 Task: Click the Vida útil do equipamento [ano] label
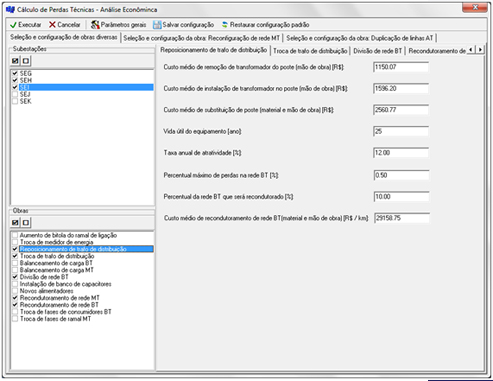pos(202,131)
